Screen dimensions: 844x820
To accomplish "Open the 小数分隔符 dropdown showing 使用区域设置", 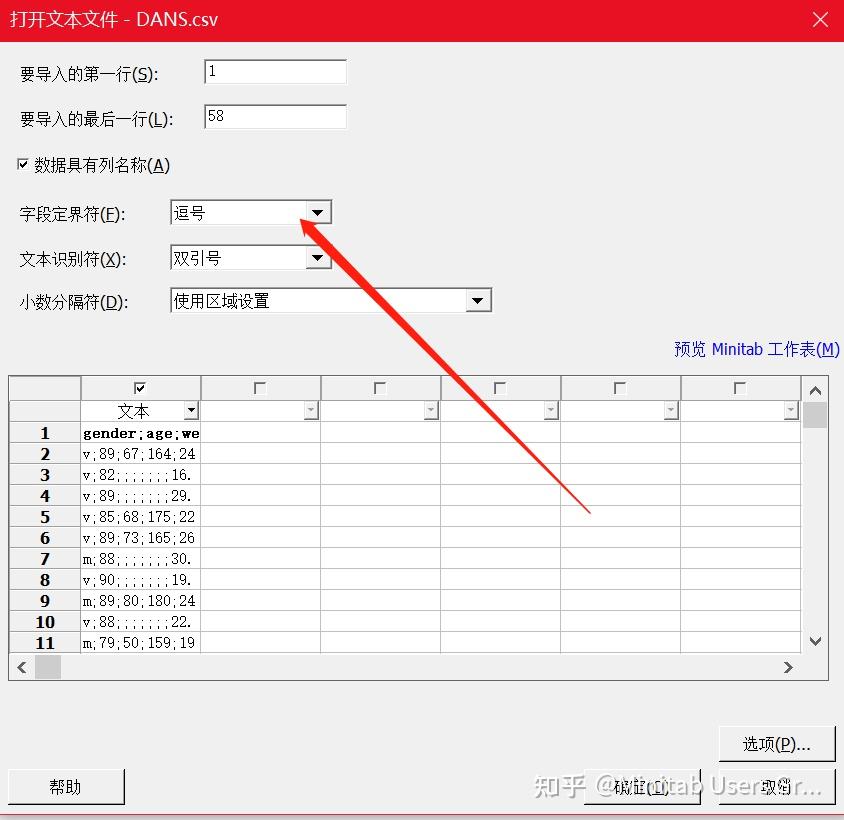I will coord(478,300).
